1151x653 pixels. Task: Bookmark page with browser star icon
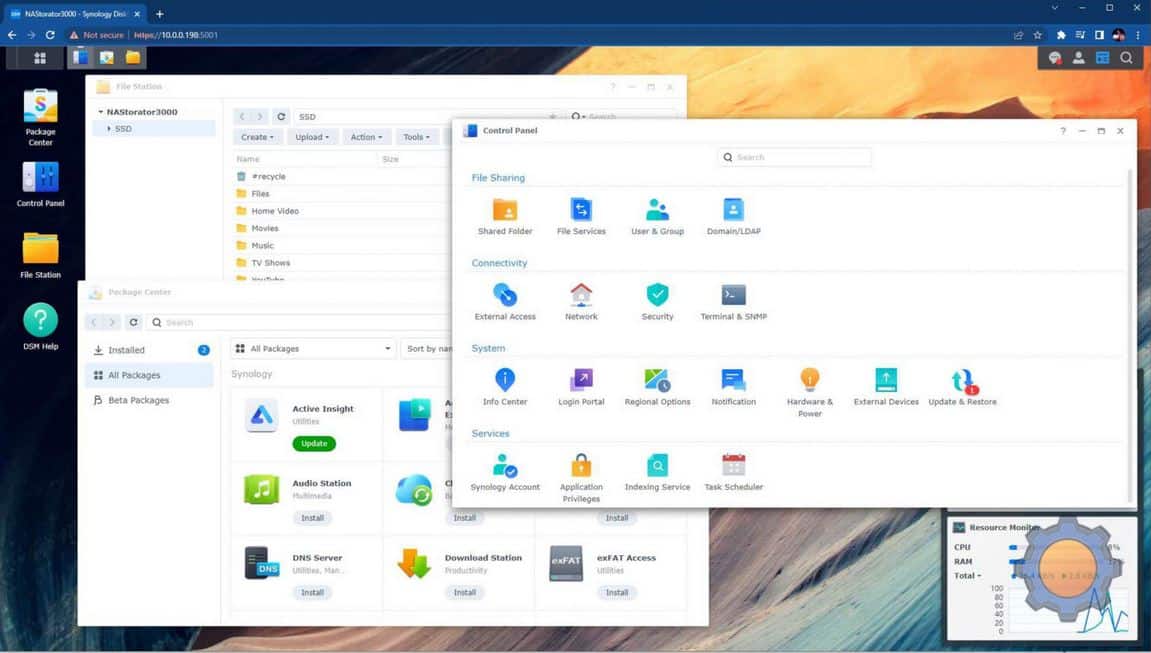(x=1037, y=35)
